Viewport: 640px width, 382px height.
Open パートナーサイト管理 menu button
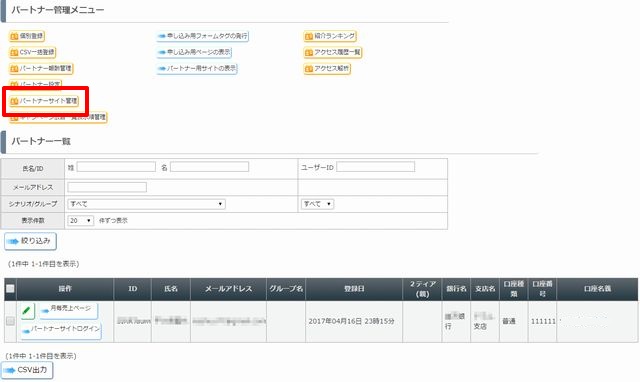tap(44, 101)
